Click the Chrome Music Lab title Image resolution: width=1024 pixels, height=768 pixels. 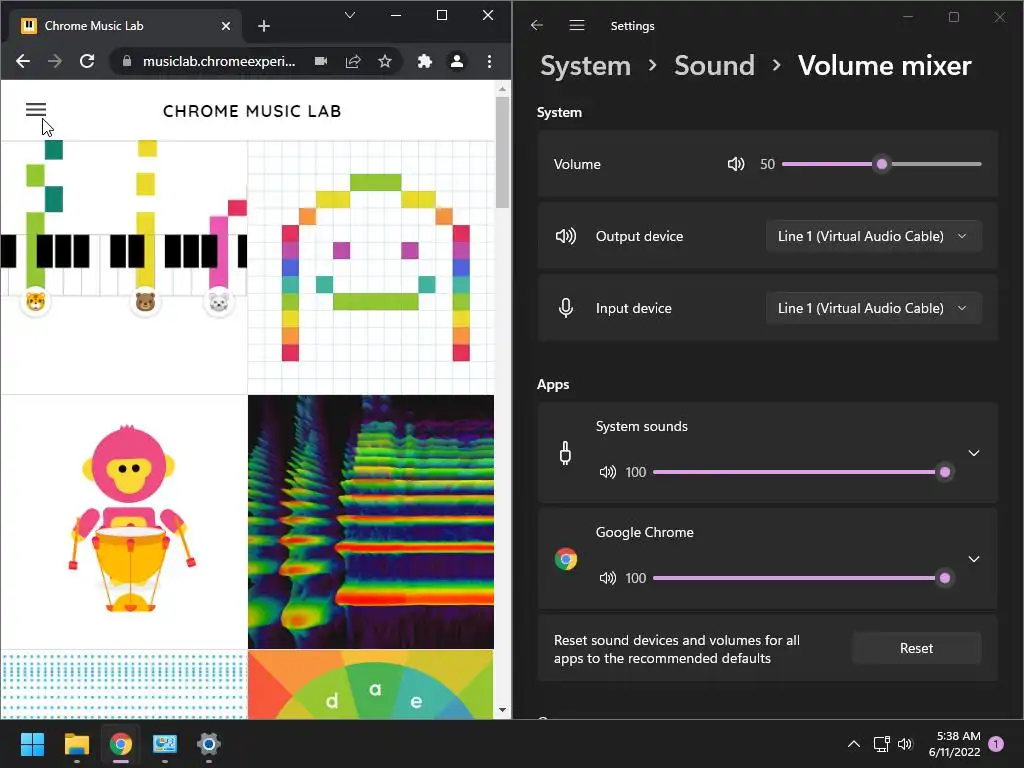(x=252, y=111)
